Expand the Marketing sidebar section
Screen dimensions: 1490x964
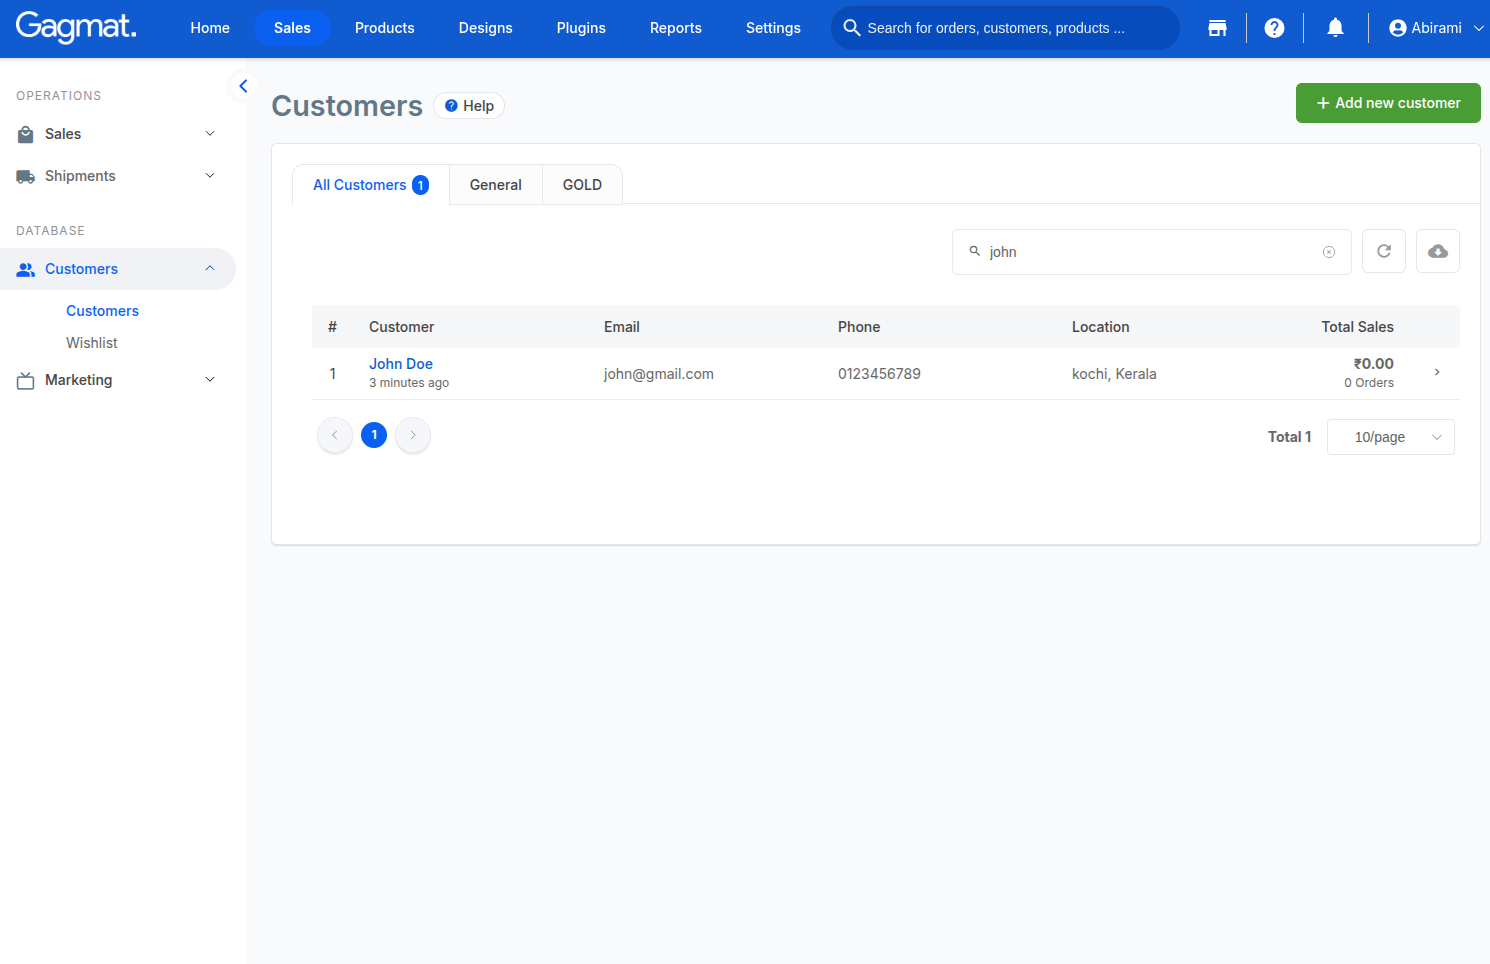pos(118,380)
